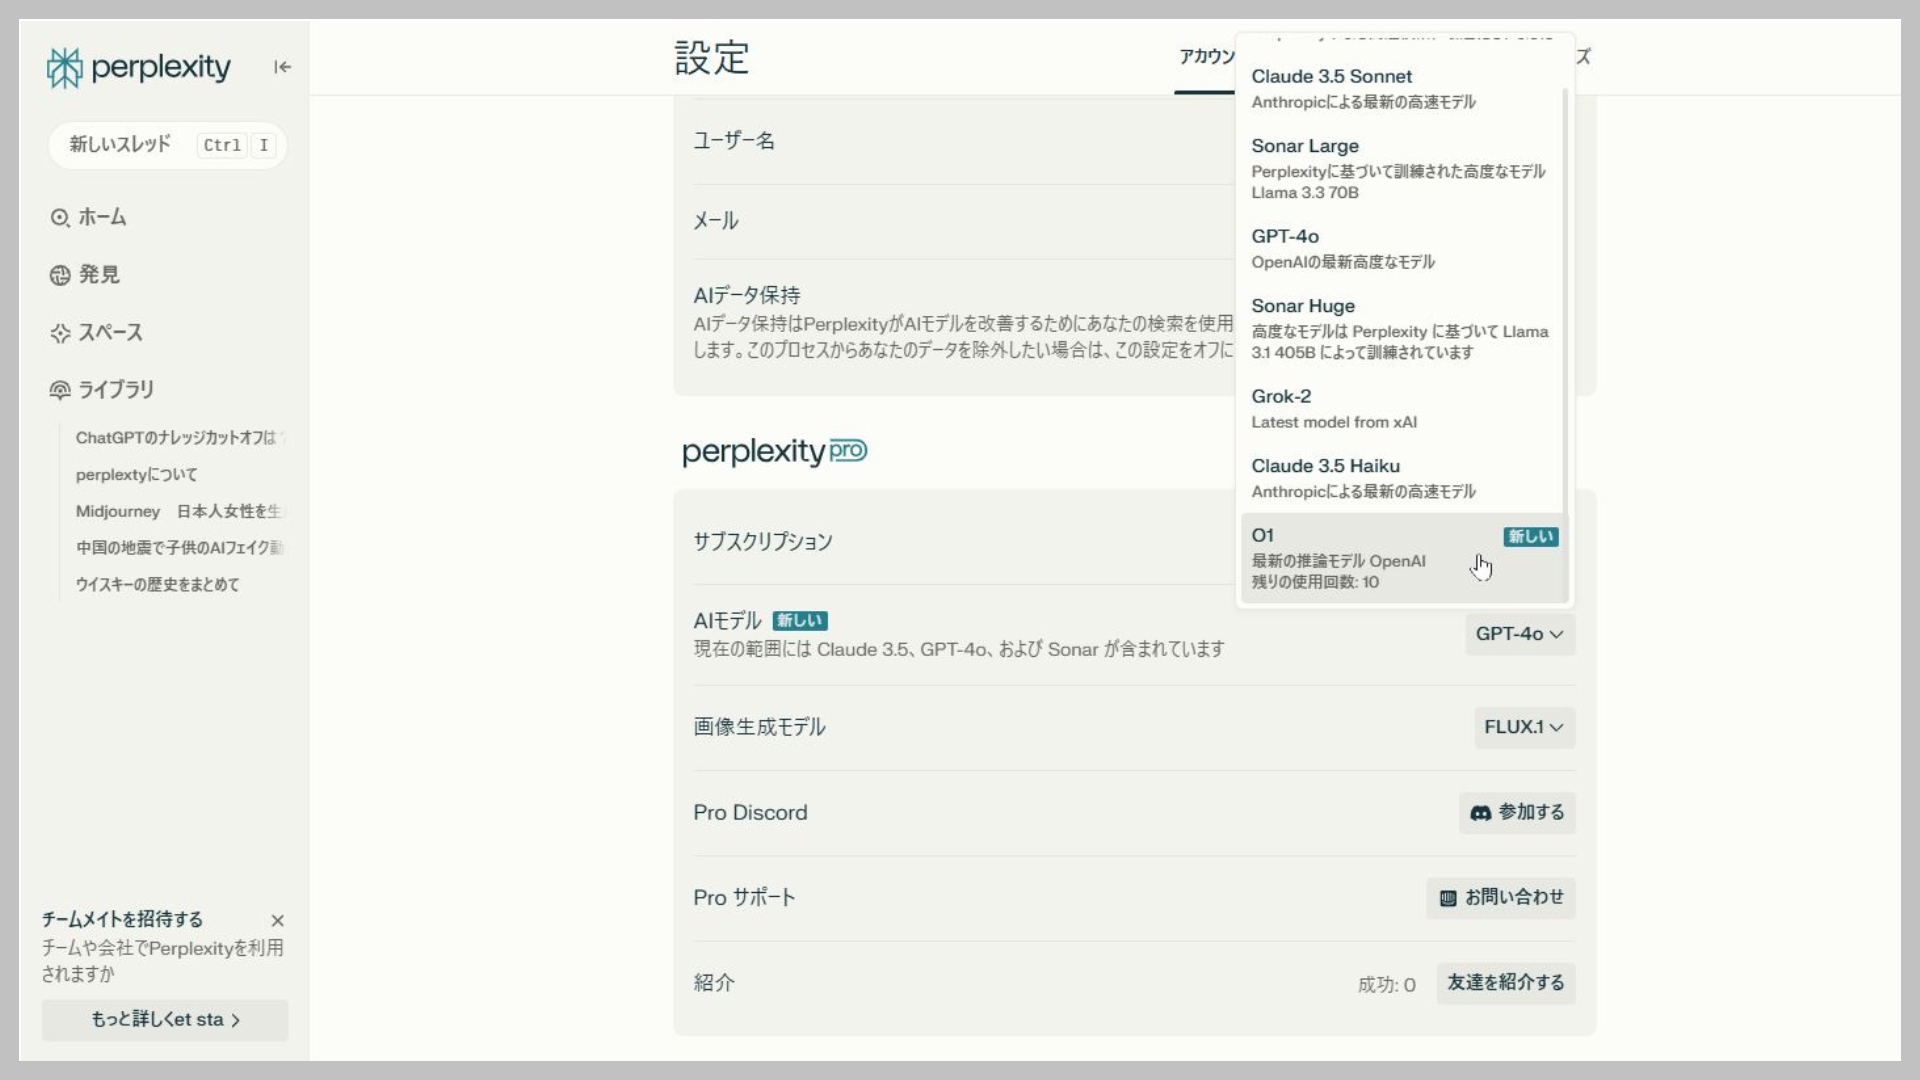Click the もっと詳しく learn more link

coord(165,1020)
